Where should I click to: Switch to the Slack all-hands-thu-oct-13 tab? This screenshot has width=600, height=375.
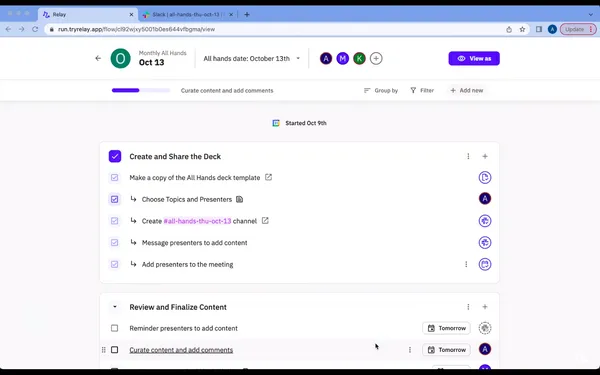click(187, 15)
